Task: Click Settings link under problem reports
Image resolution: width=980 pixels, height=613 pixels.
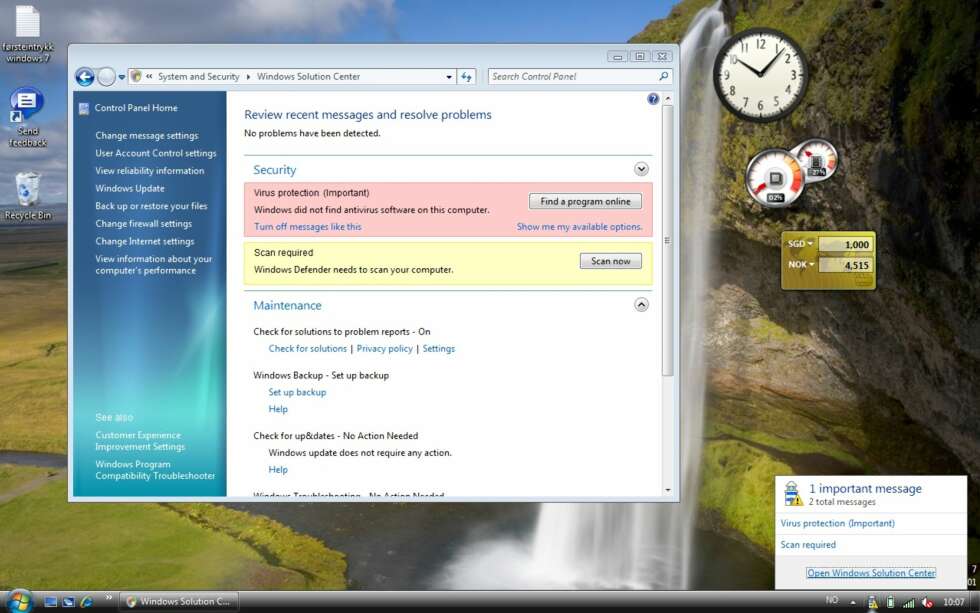Action: (x=439, y=349)
